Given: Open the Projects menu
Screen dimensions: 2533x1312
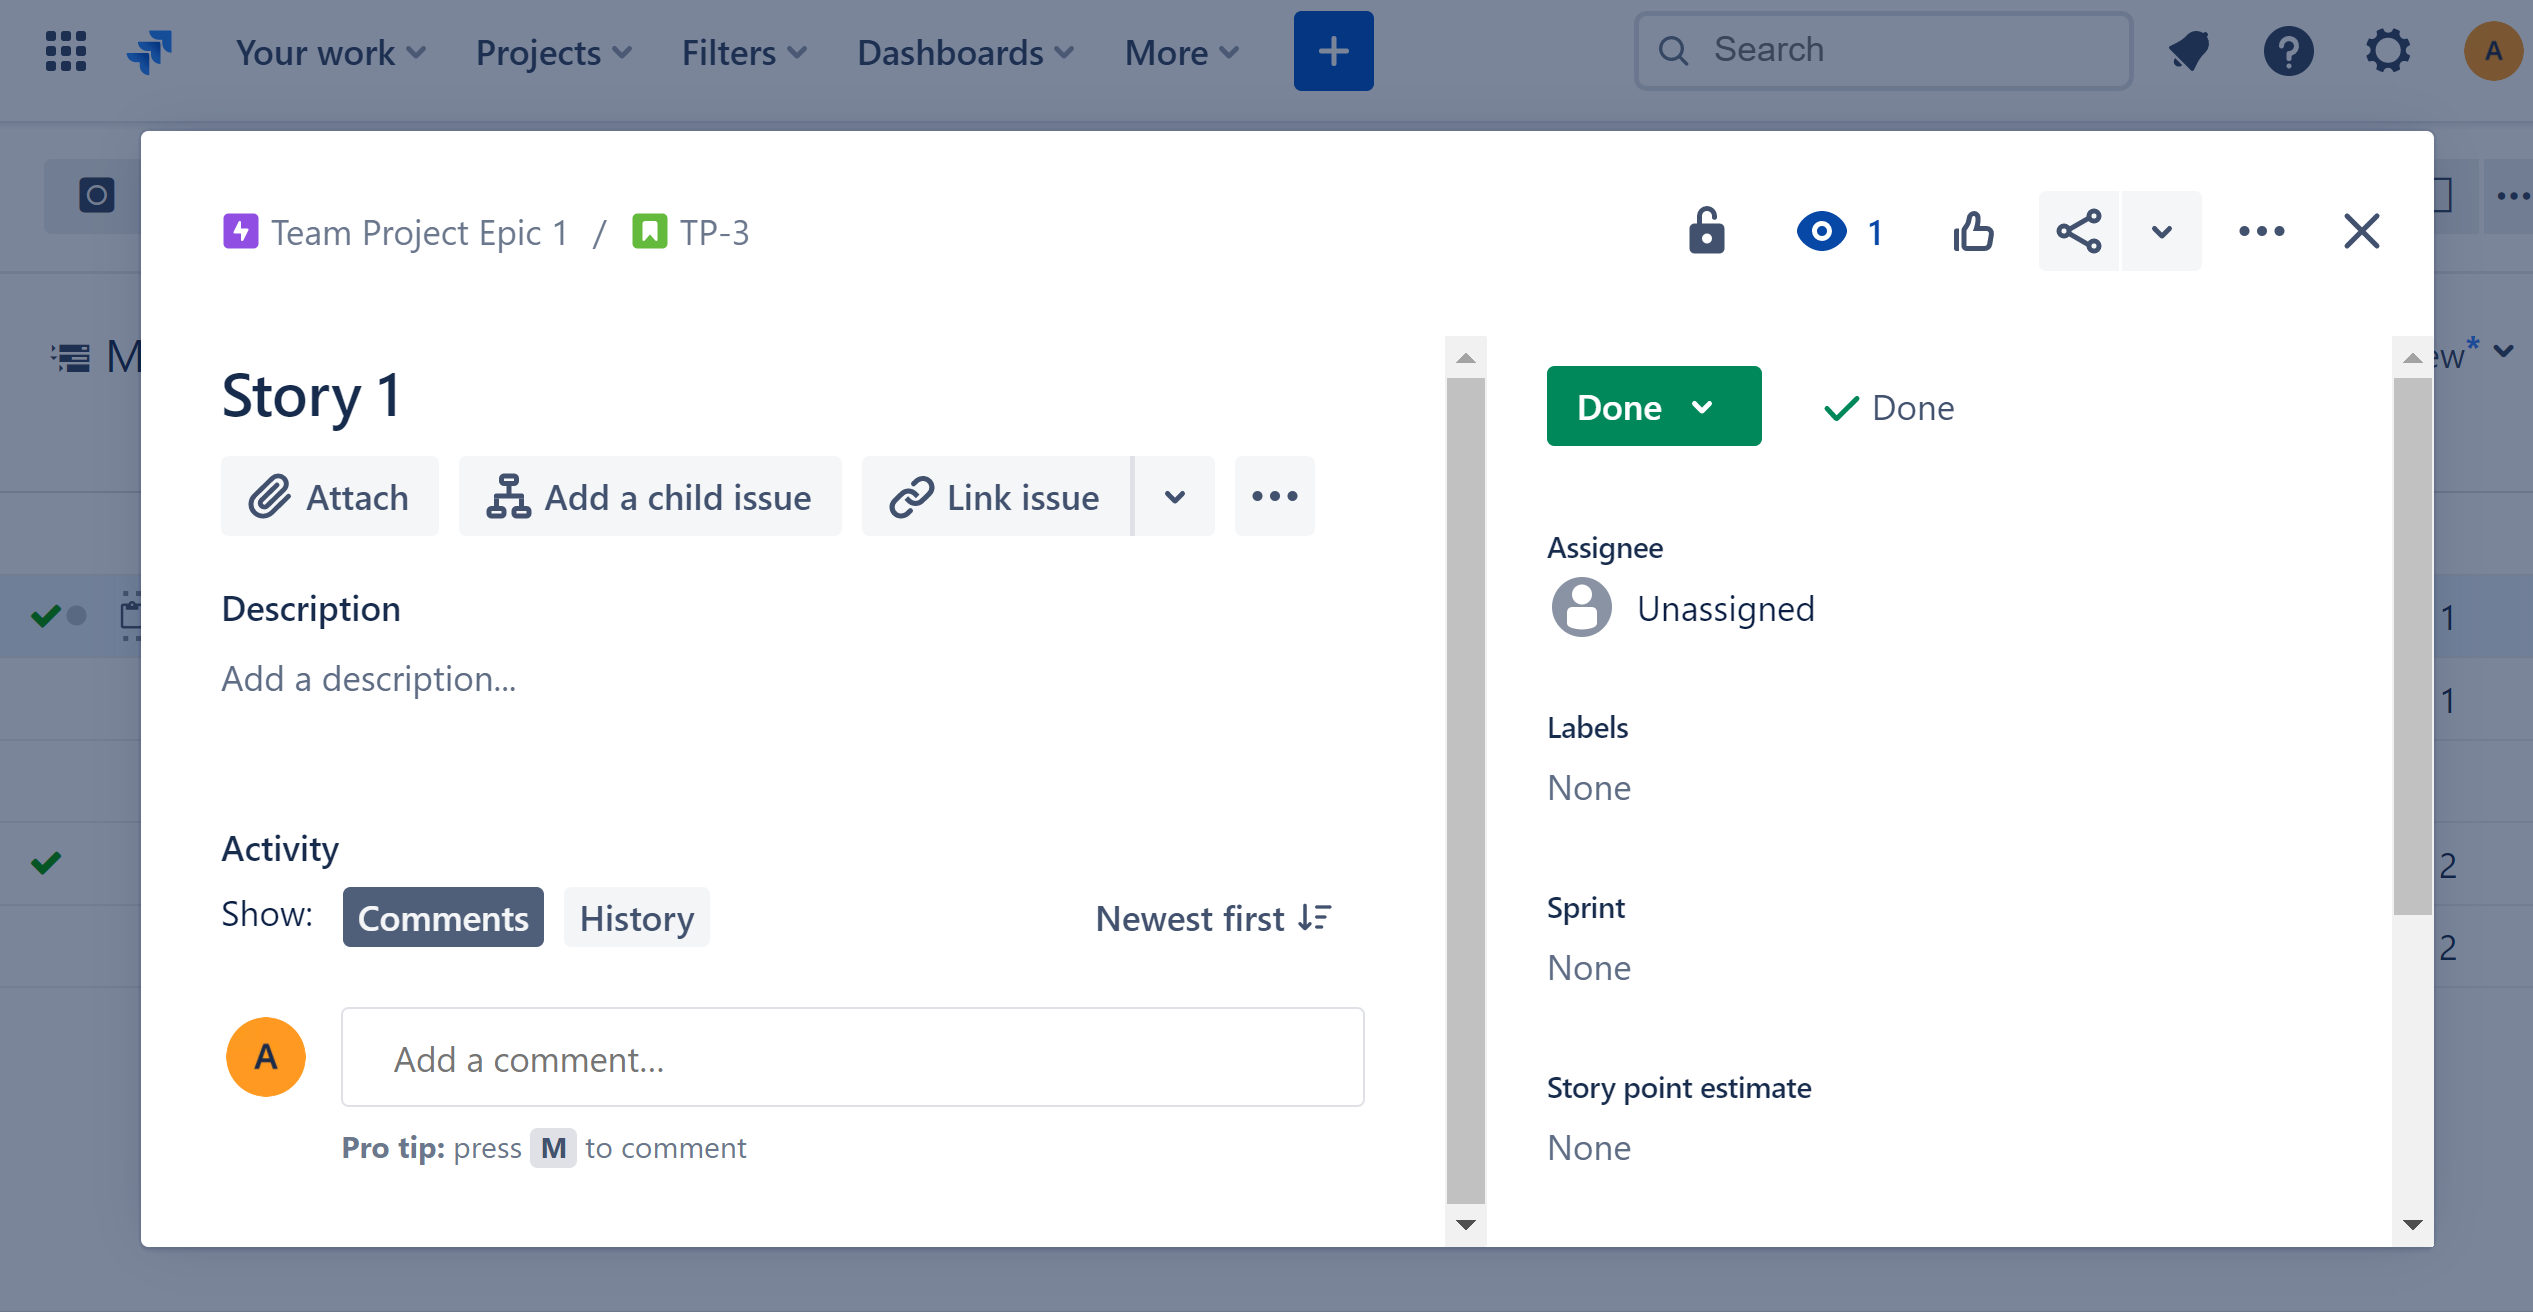Looking at the screenshot, I should point(553,52).
